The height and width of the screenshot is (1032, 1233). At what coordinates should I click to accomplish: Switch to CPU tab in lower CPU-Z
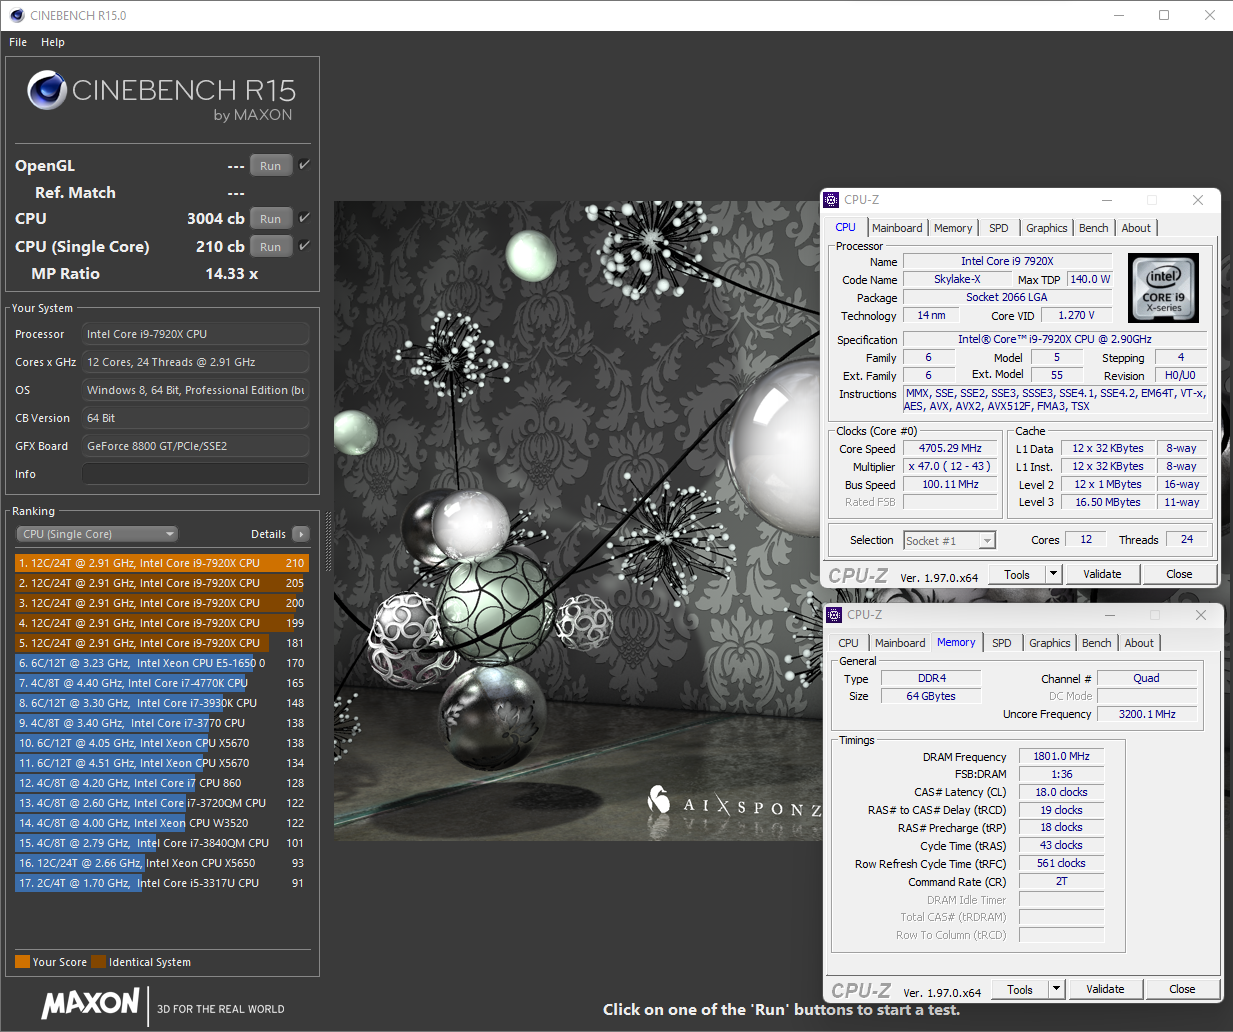pyautogui.click(x=848, y=643)
